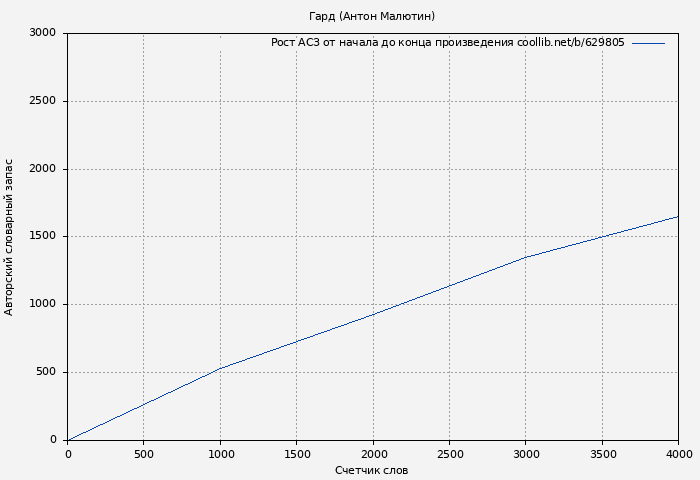This screenshot has width=700, height=480.
Task: Click the y-axis label "Авторский словарный запас"
Action: point(10,237)
